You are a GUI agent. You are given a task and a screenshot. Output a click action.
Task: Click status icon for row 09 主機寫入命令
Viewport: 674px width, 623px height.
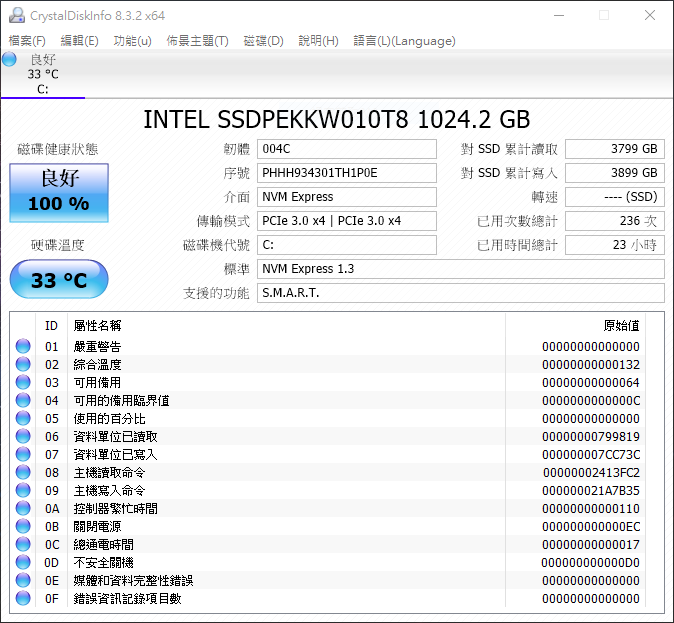click(23, 490)
